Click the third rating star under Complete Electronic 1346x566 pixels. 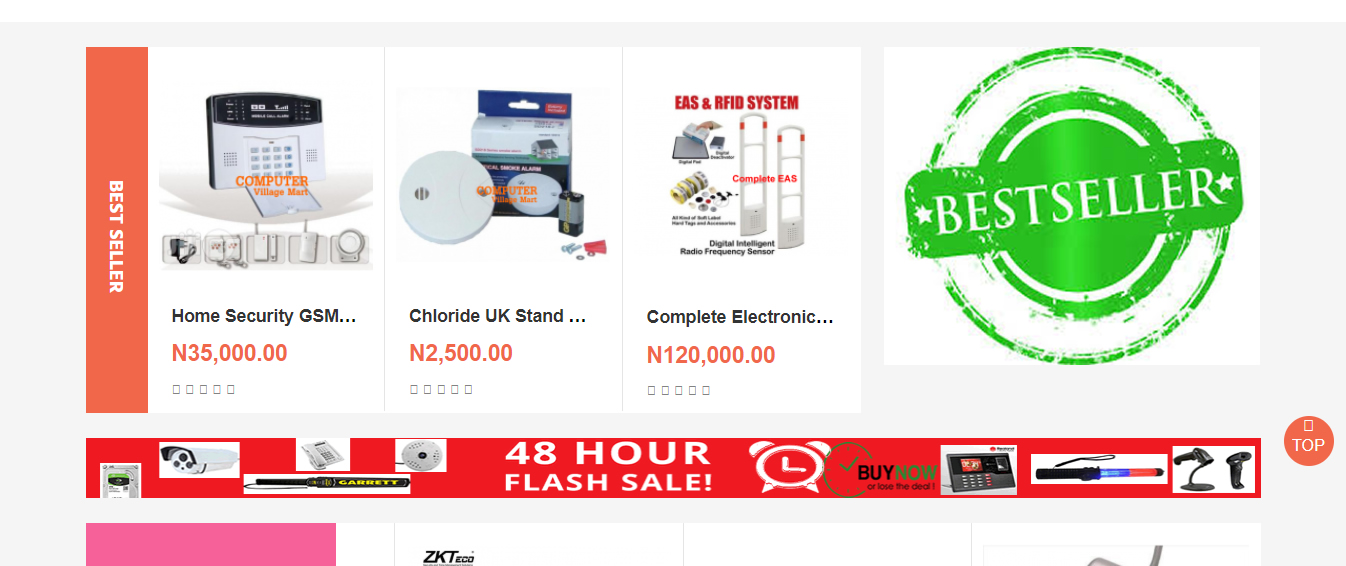[679, 390]
